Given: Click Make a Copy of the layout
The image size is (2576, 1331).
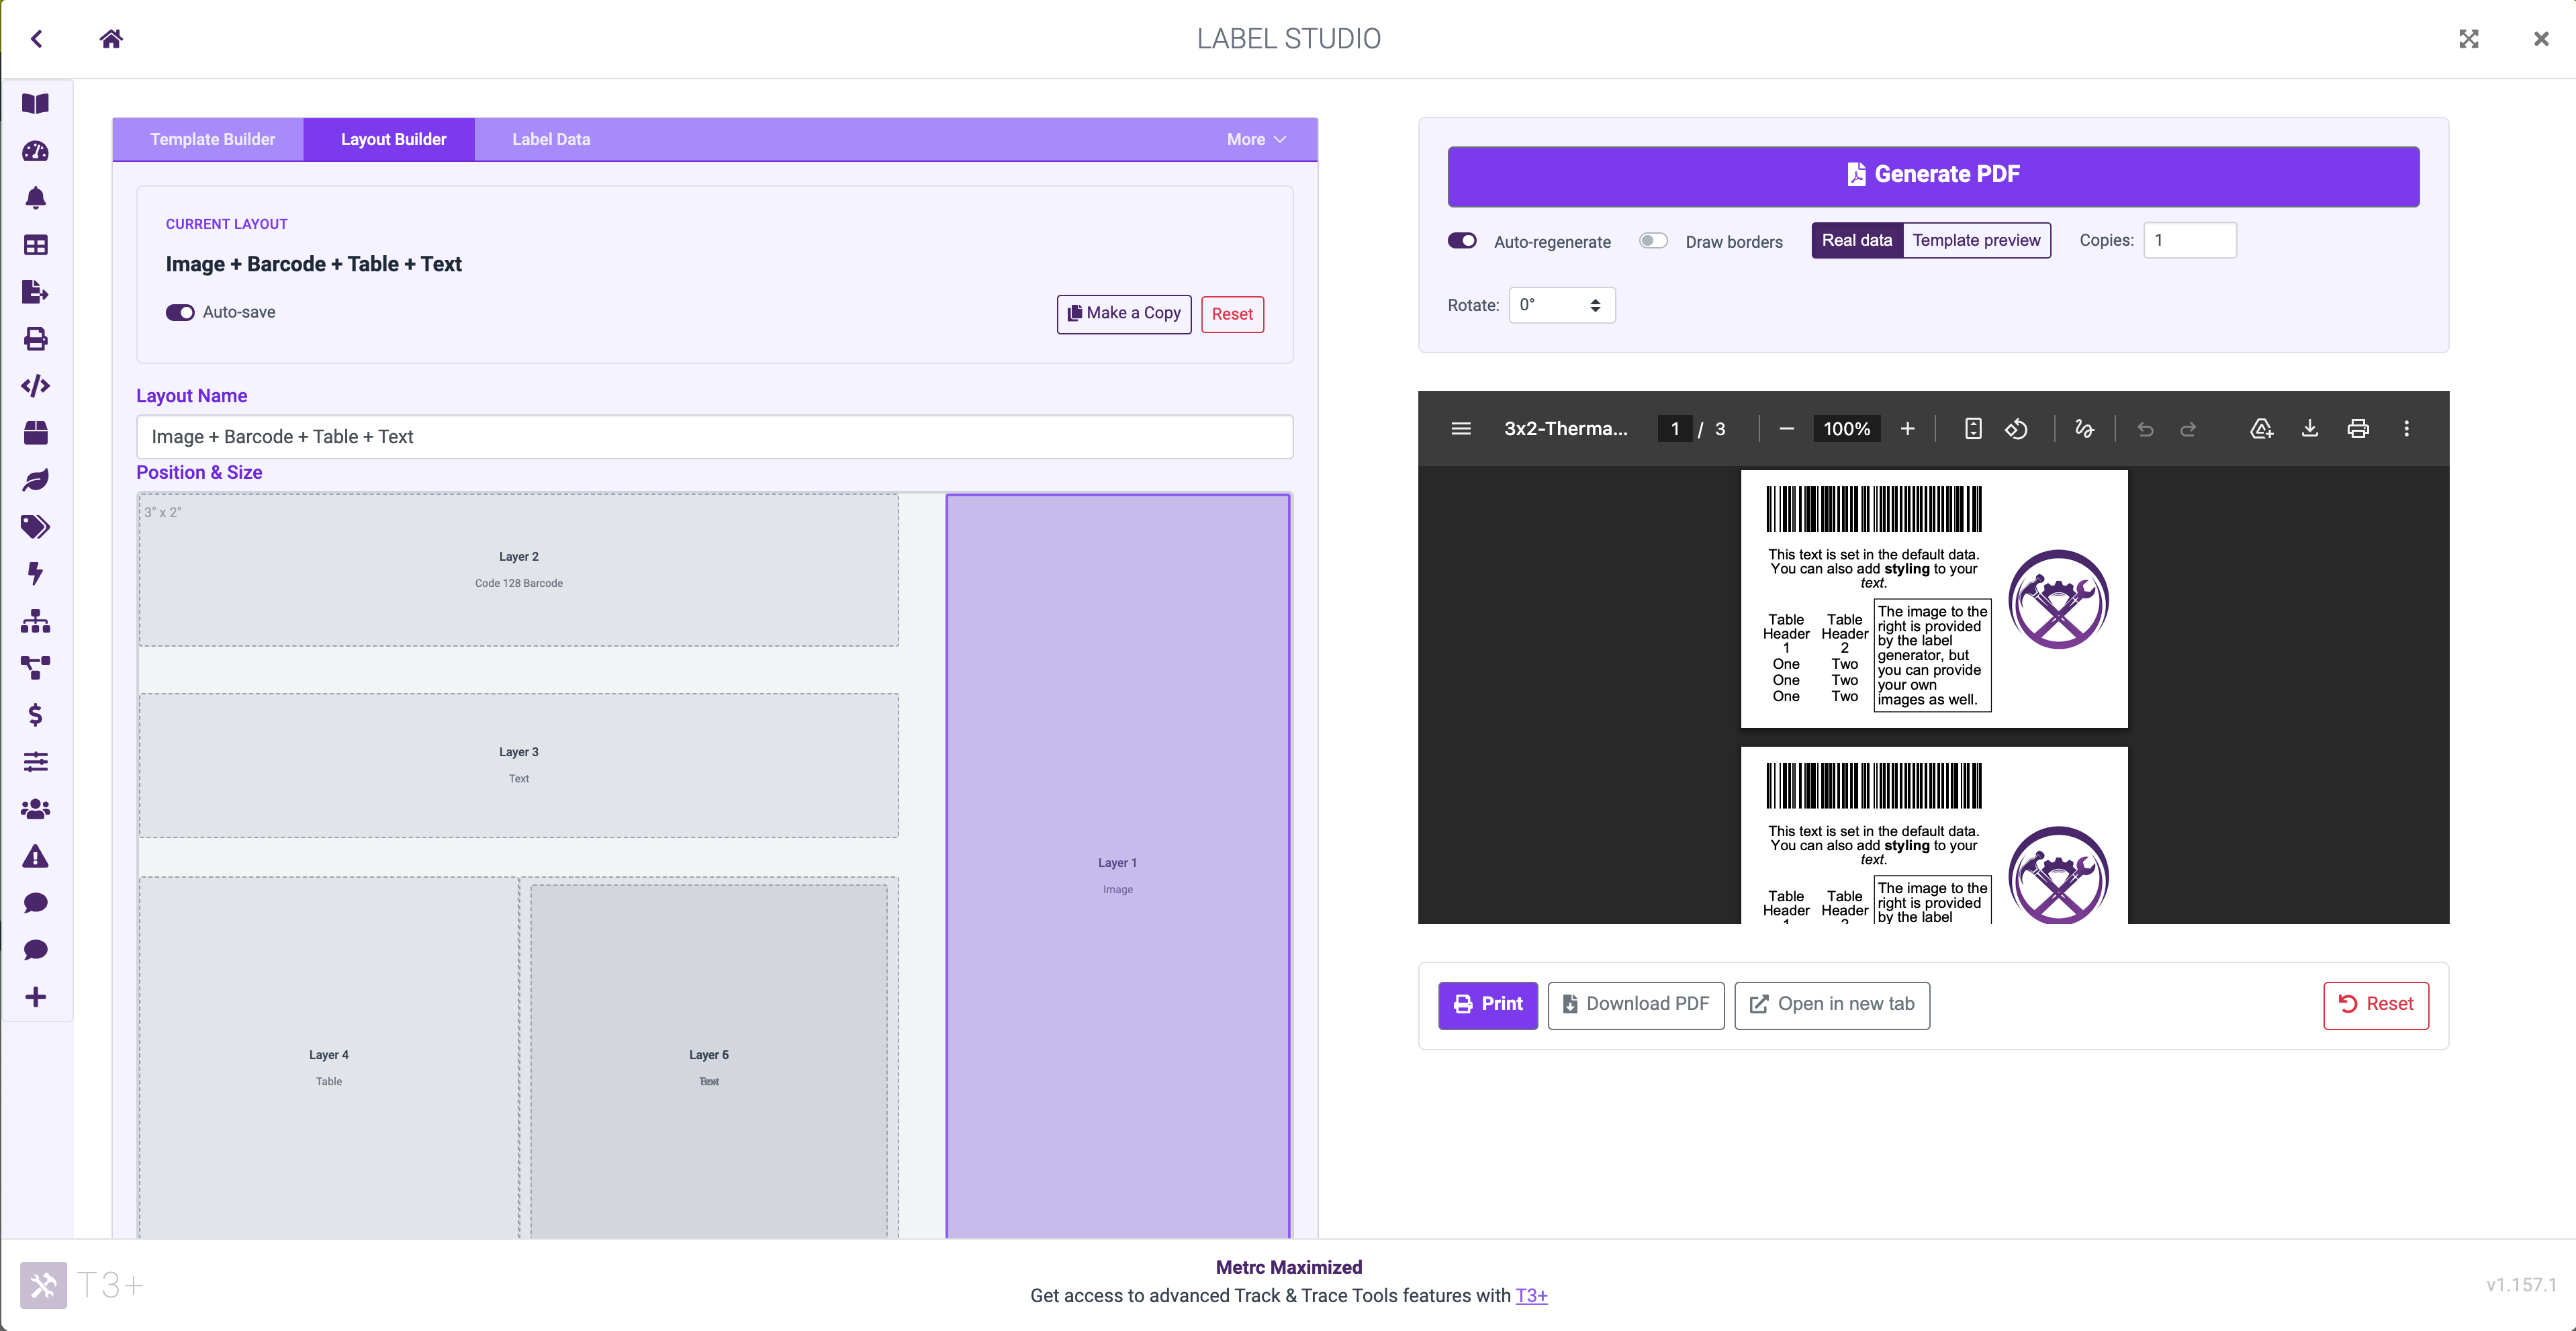Looking at the screenshot, I should point(1124,314).
